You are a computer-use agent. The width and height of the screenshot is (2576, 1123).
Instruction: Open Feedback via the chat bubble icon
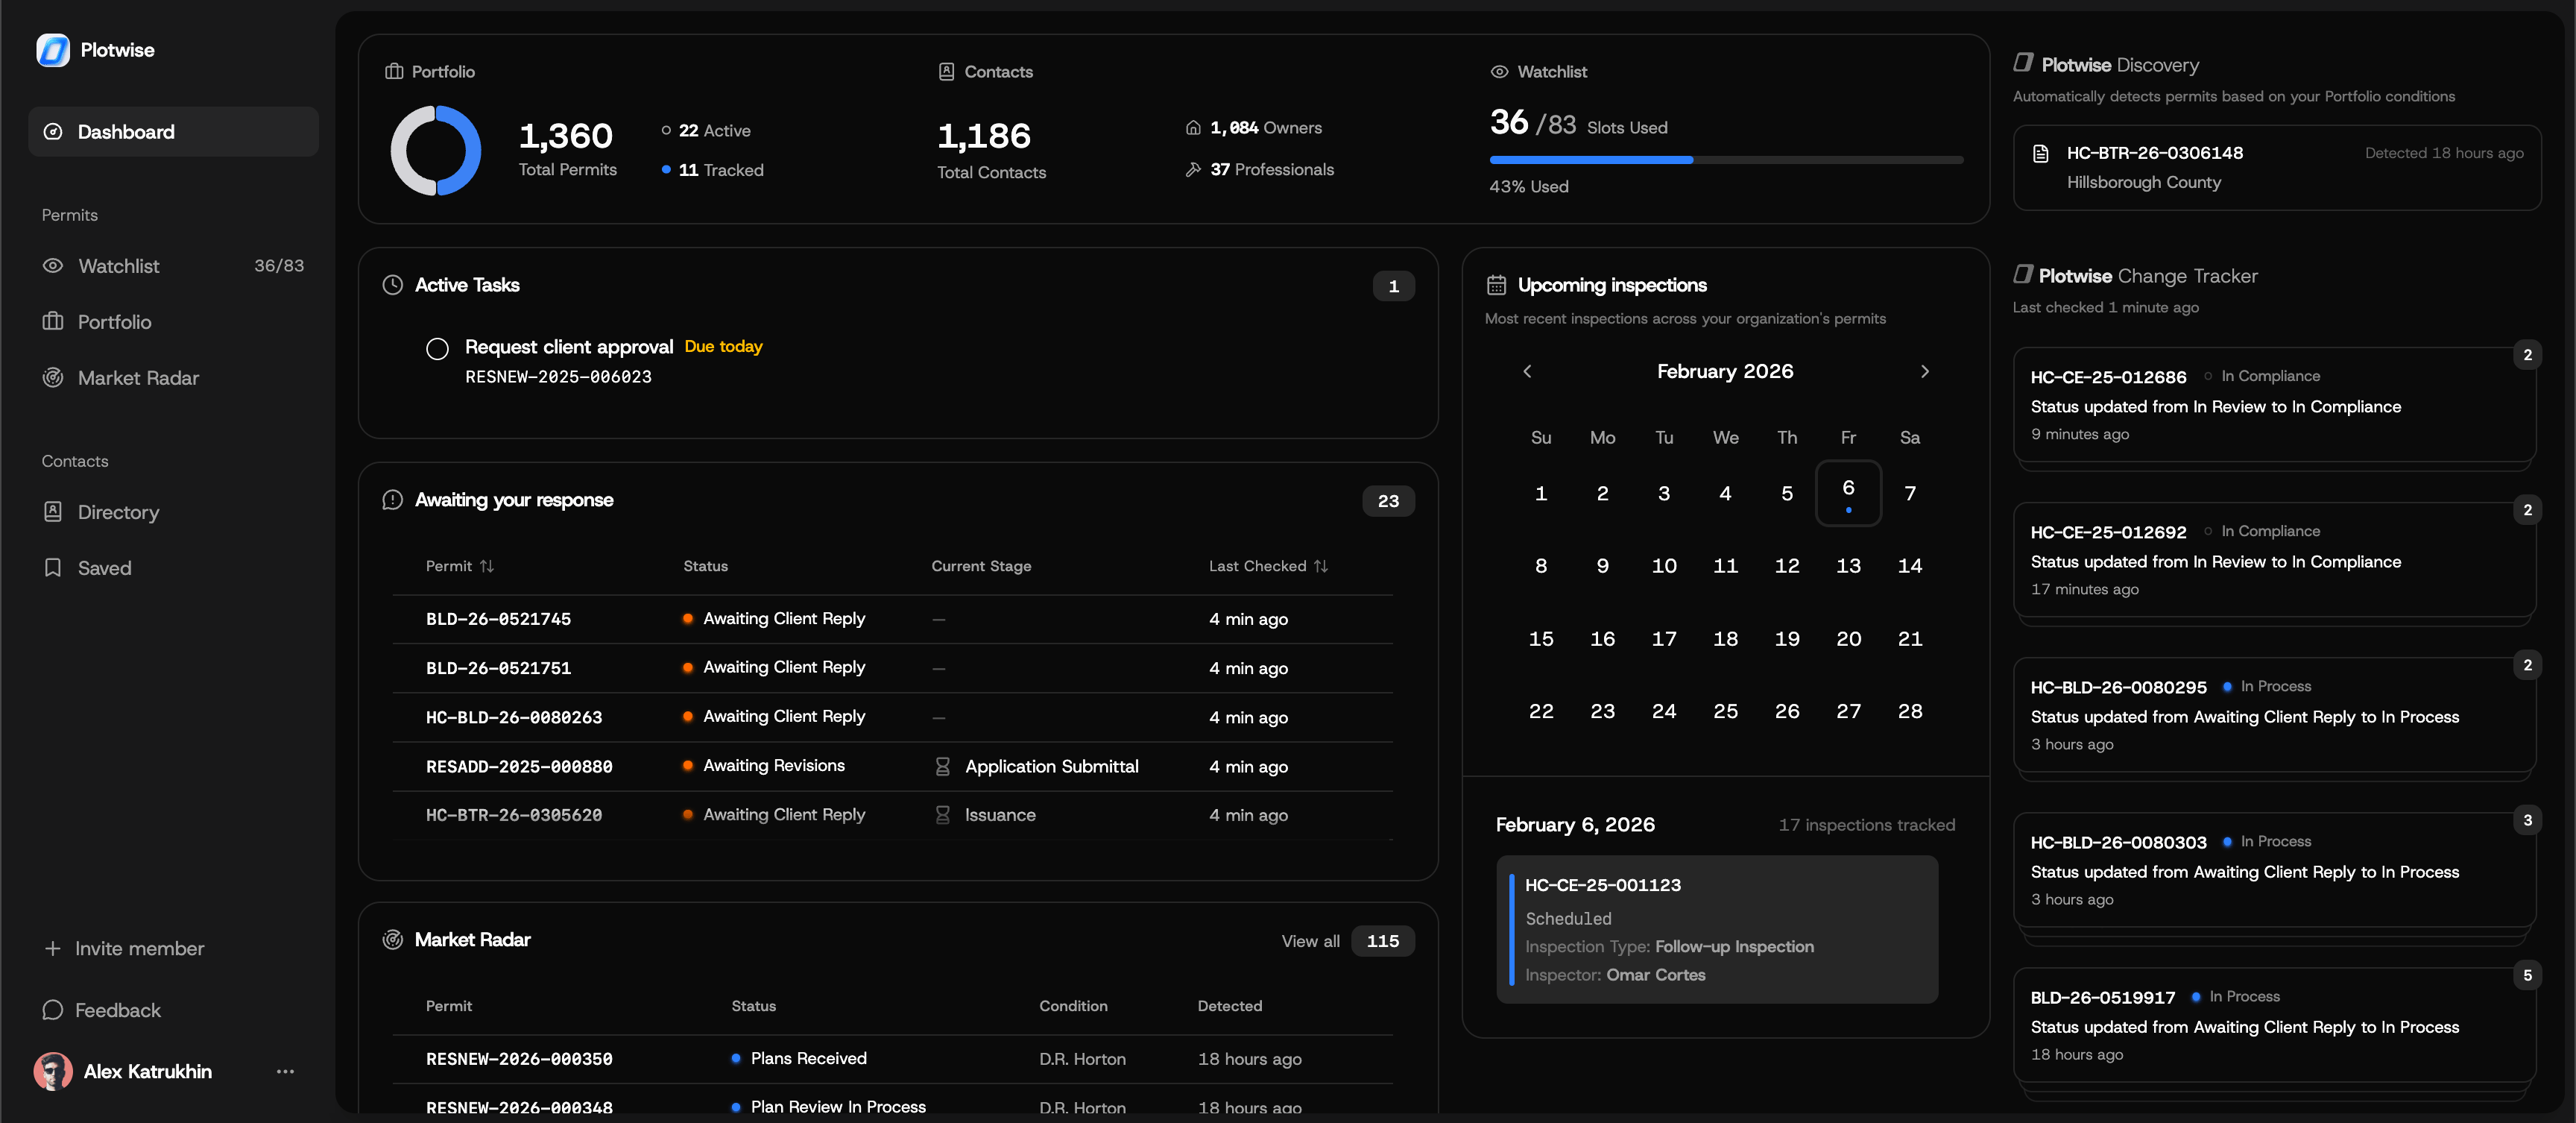click(53, 1010)
